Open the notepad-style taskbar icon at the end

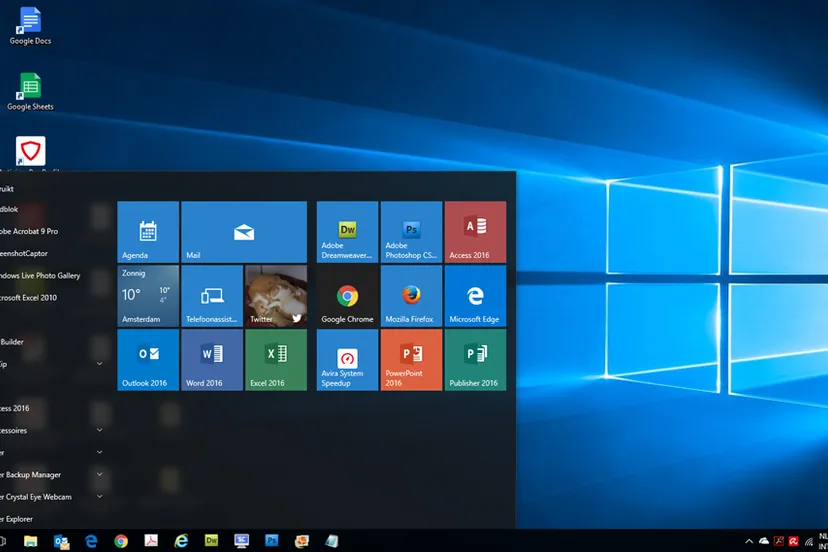pos(332,541)
